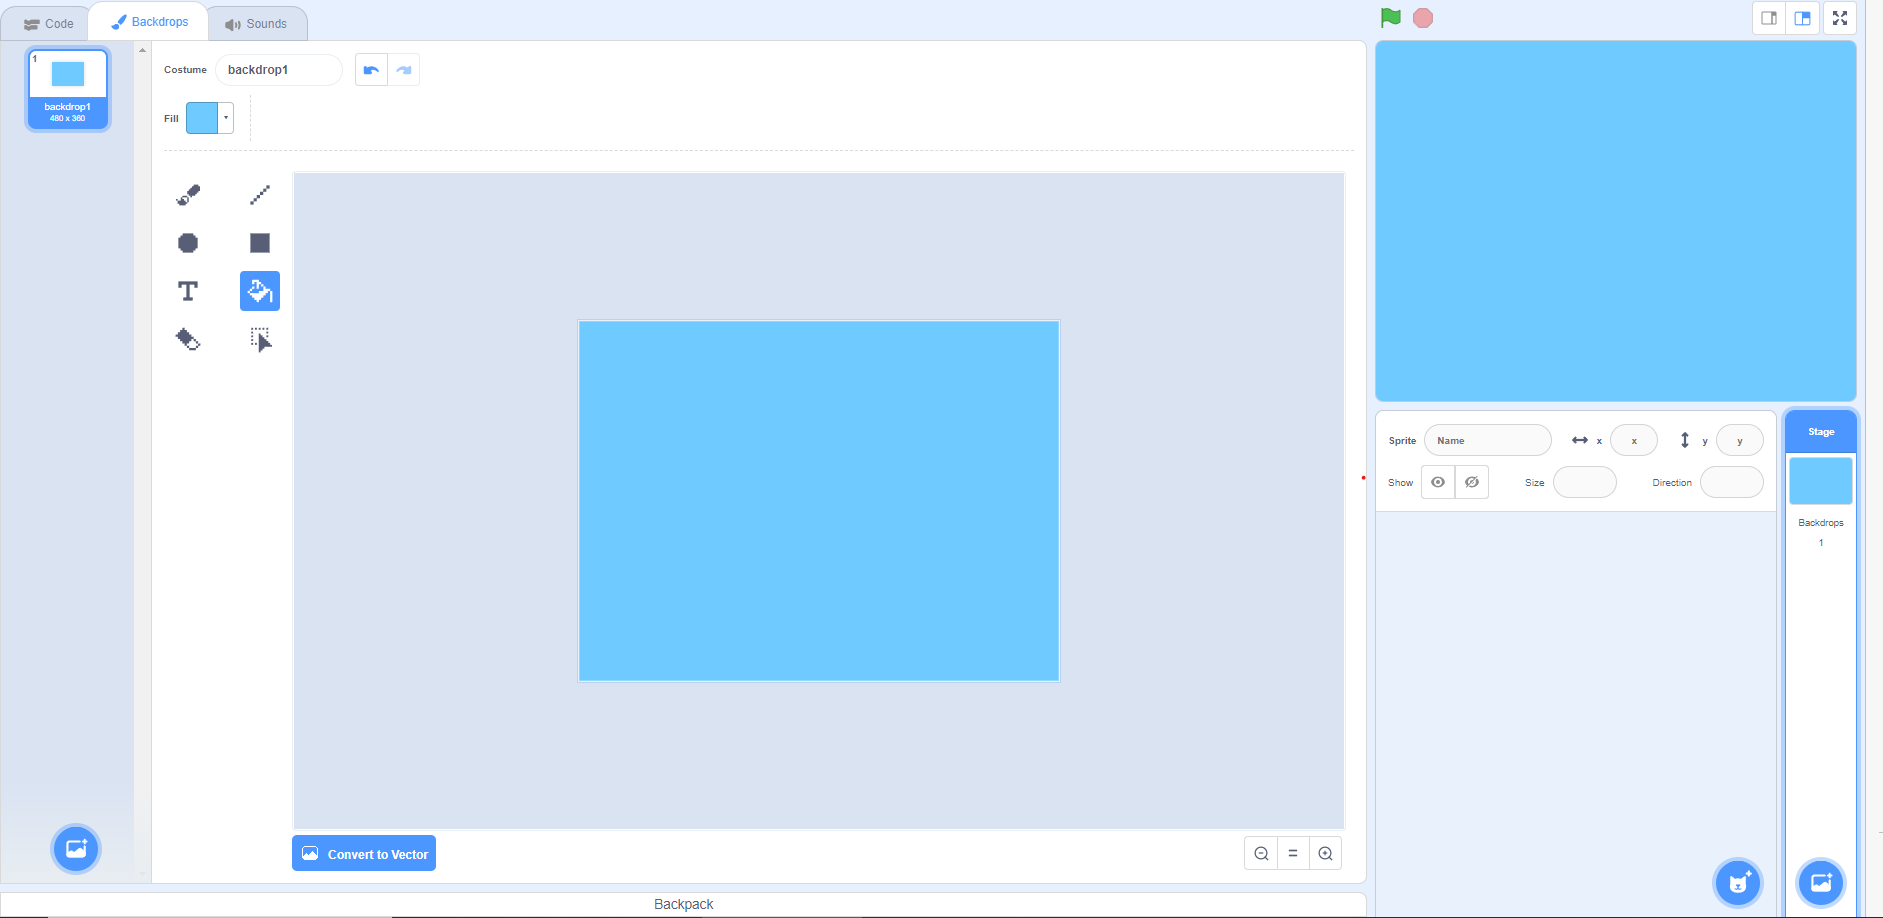Pick the Select tool
The image size is (1883, 918).
pos(259,339)
